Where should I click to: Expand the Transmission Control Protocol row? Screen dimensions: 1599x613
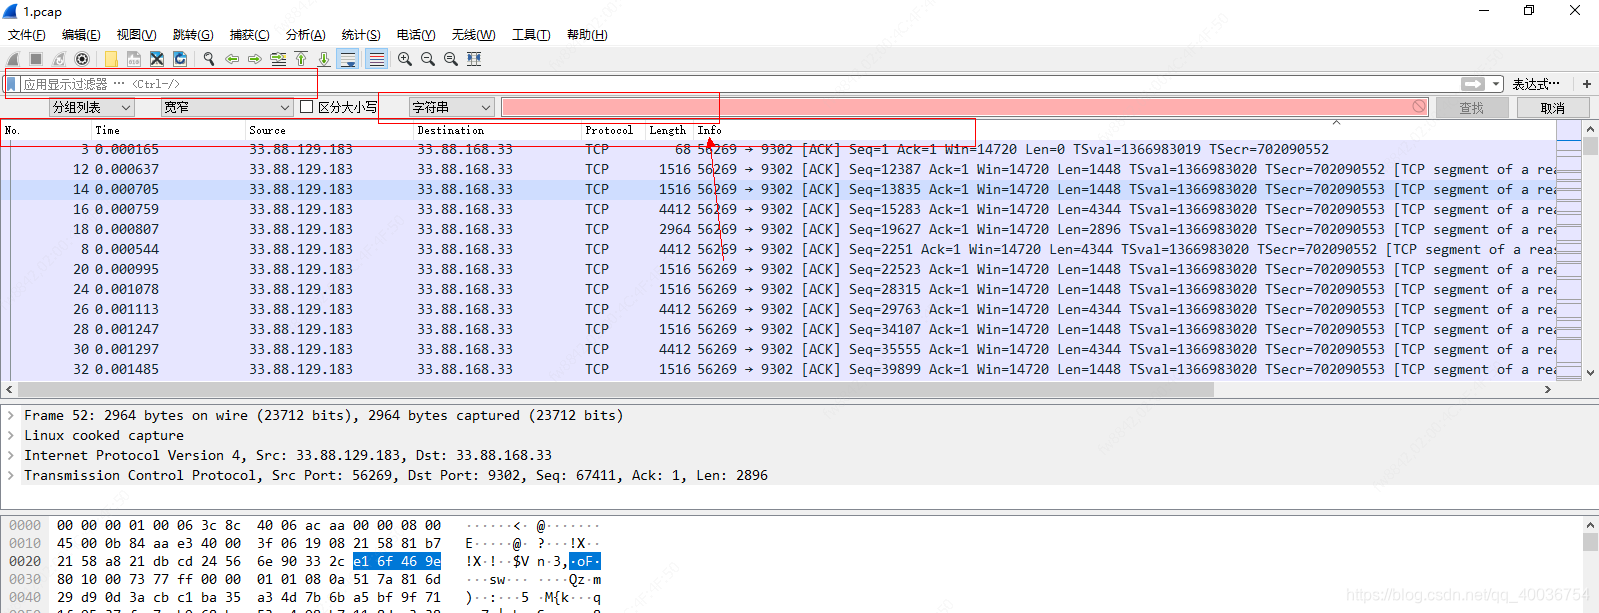(10, 475)
